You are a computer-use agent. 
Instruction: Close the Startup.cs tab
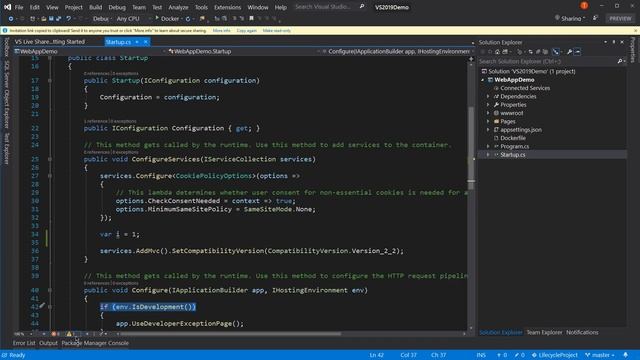click(x=146, y=42)
